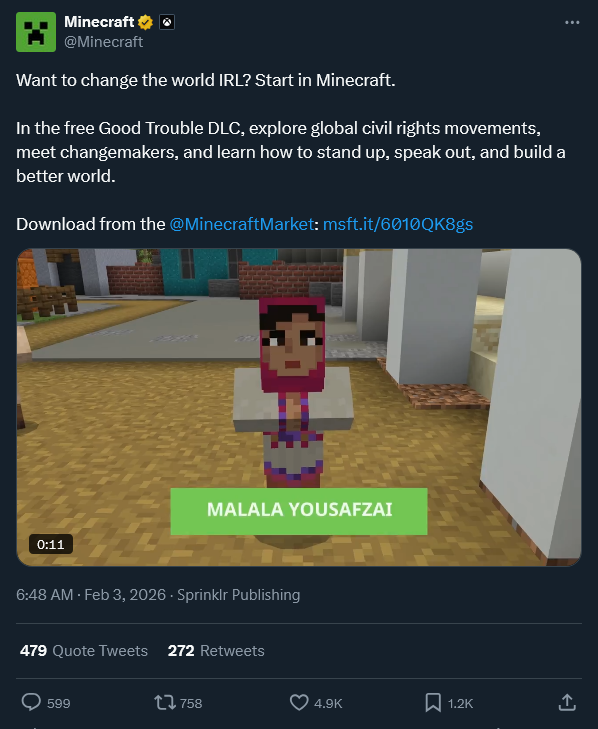Image resolution: width=598 pixels, height=729 pixels.
Task: Open the @MinecraftMarket mention link
Action: coord(242,224)
